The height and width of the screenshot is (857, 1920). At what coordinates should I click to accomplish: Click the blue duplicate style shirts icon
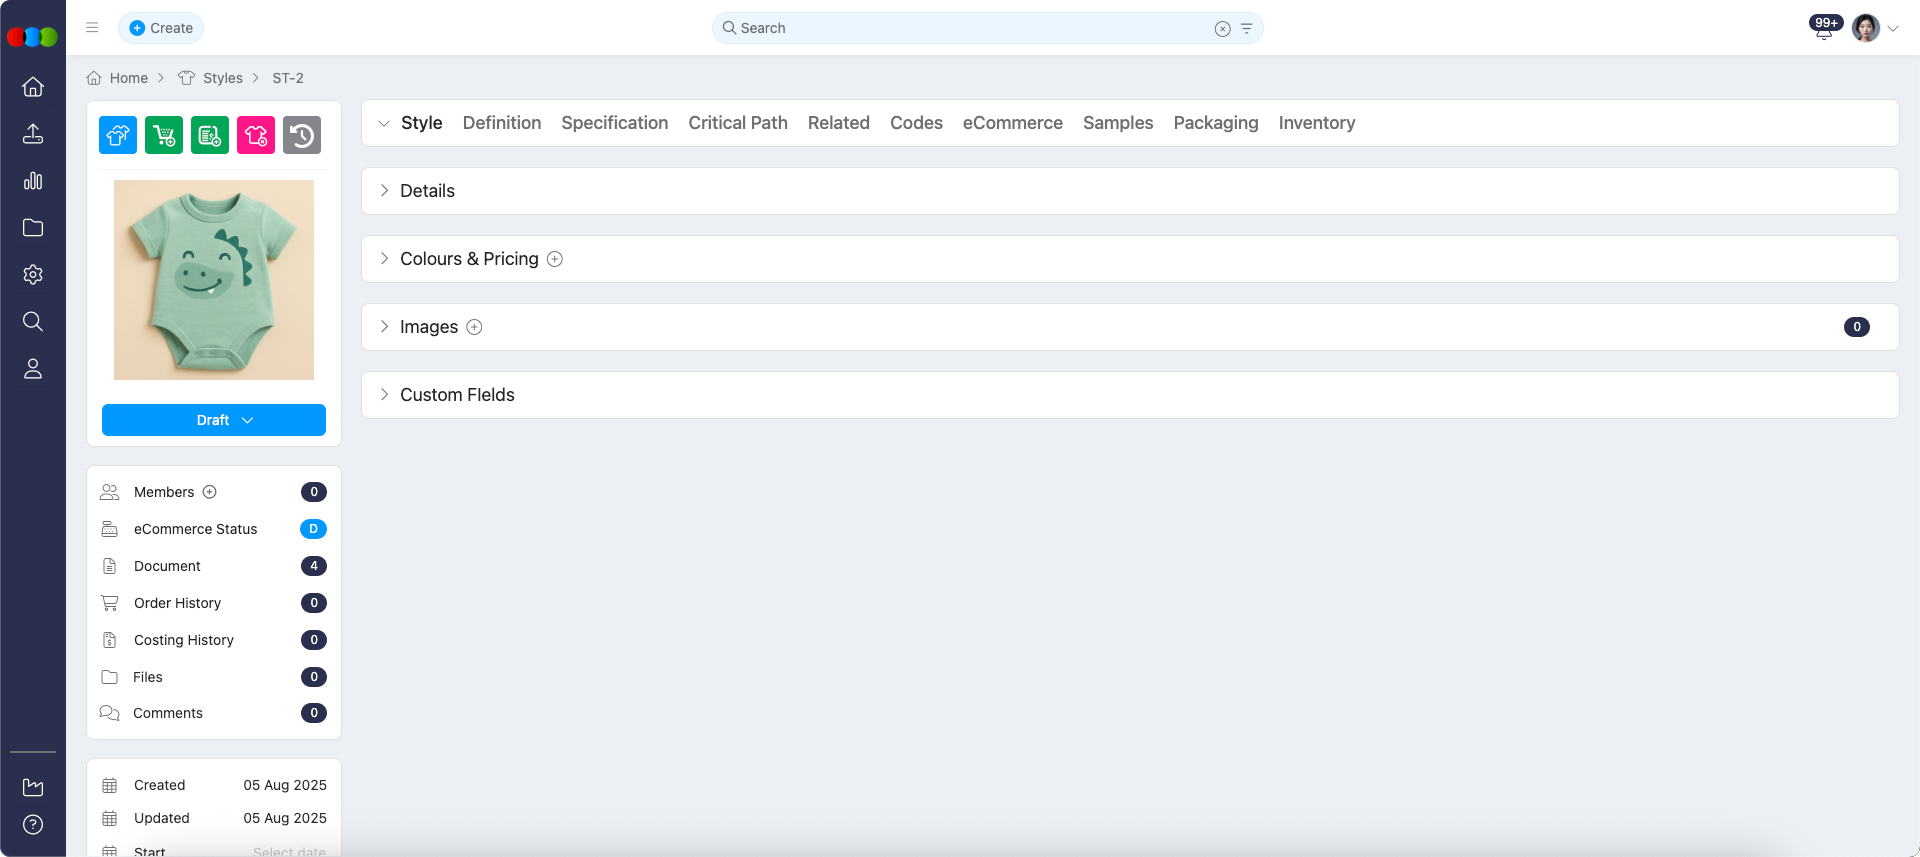(118, 135)
